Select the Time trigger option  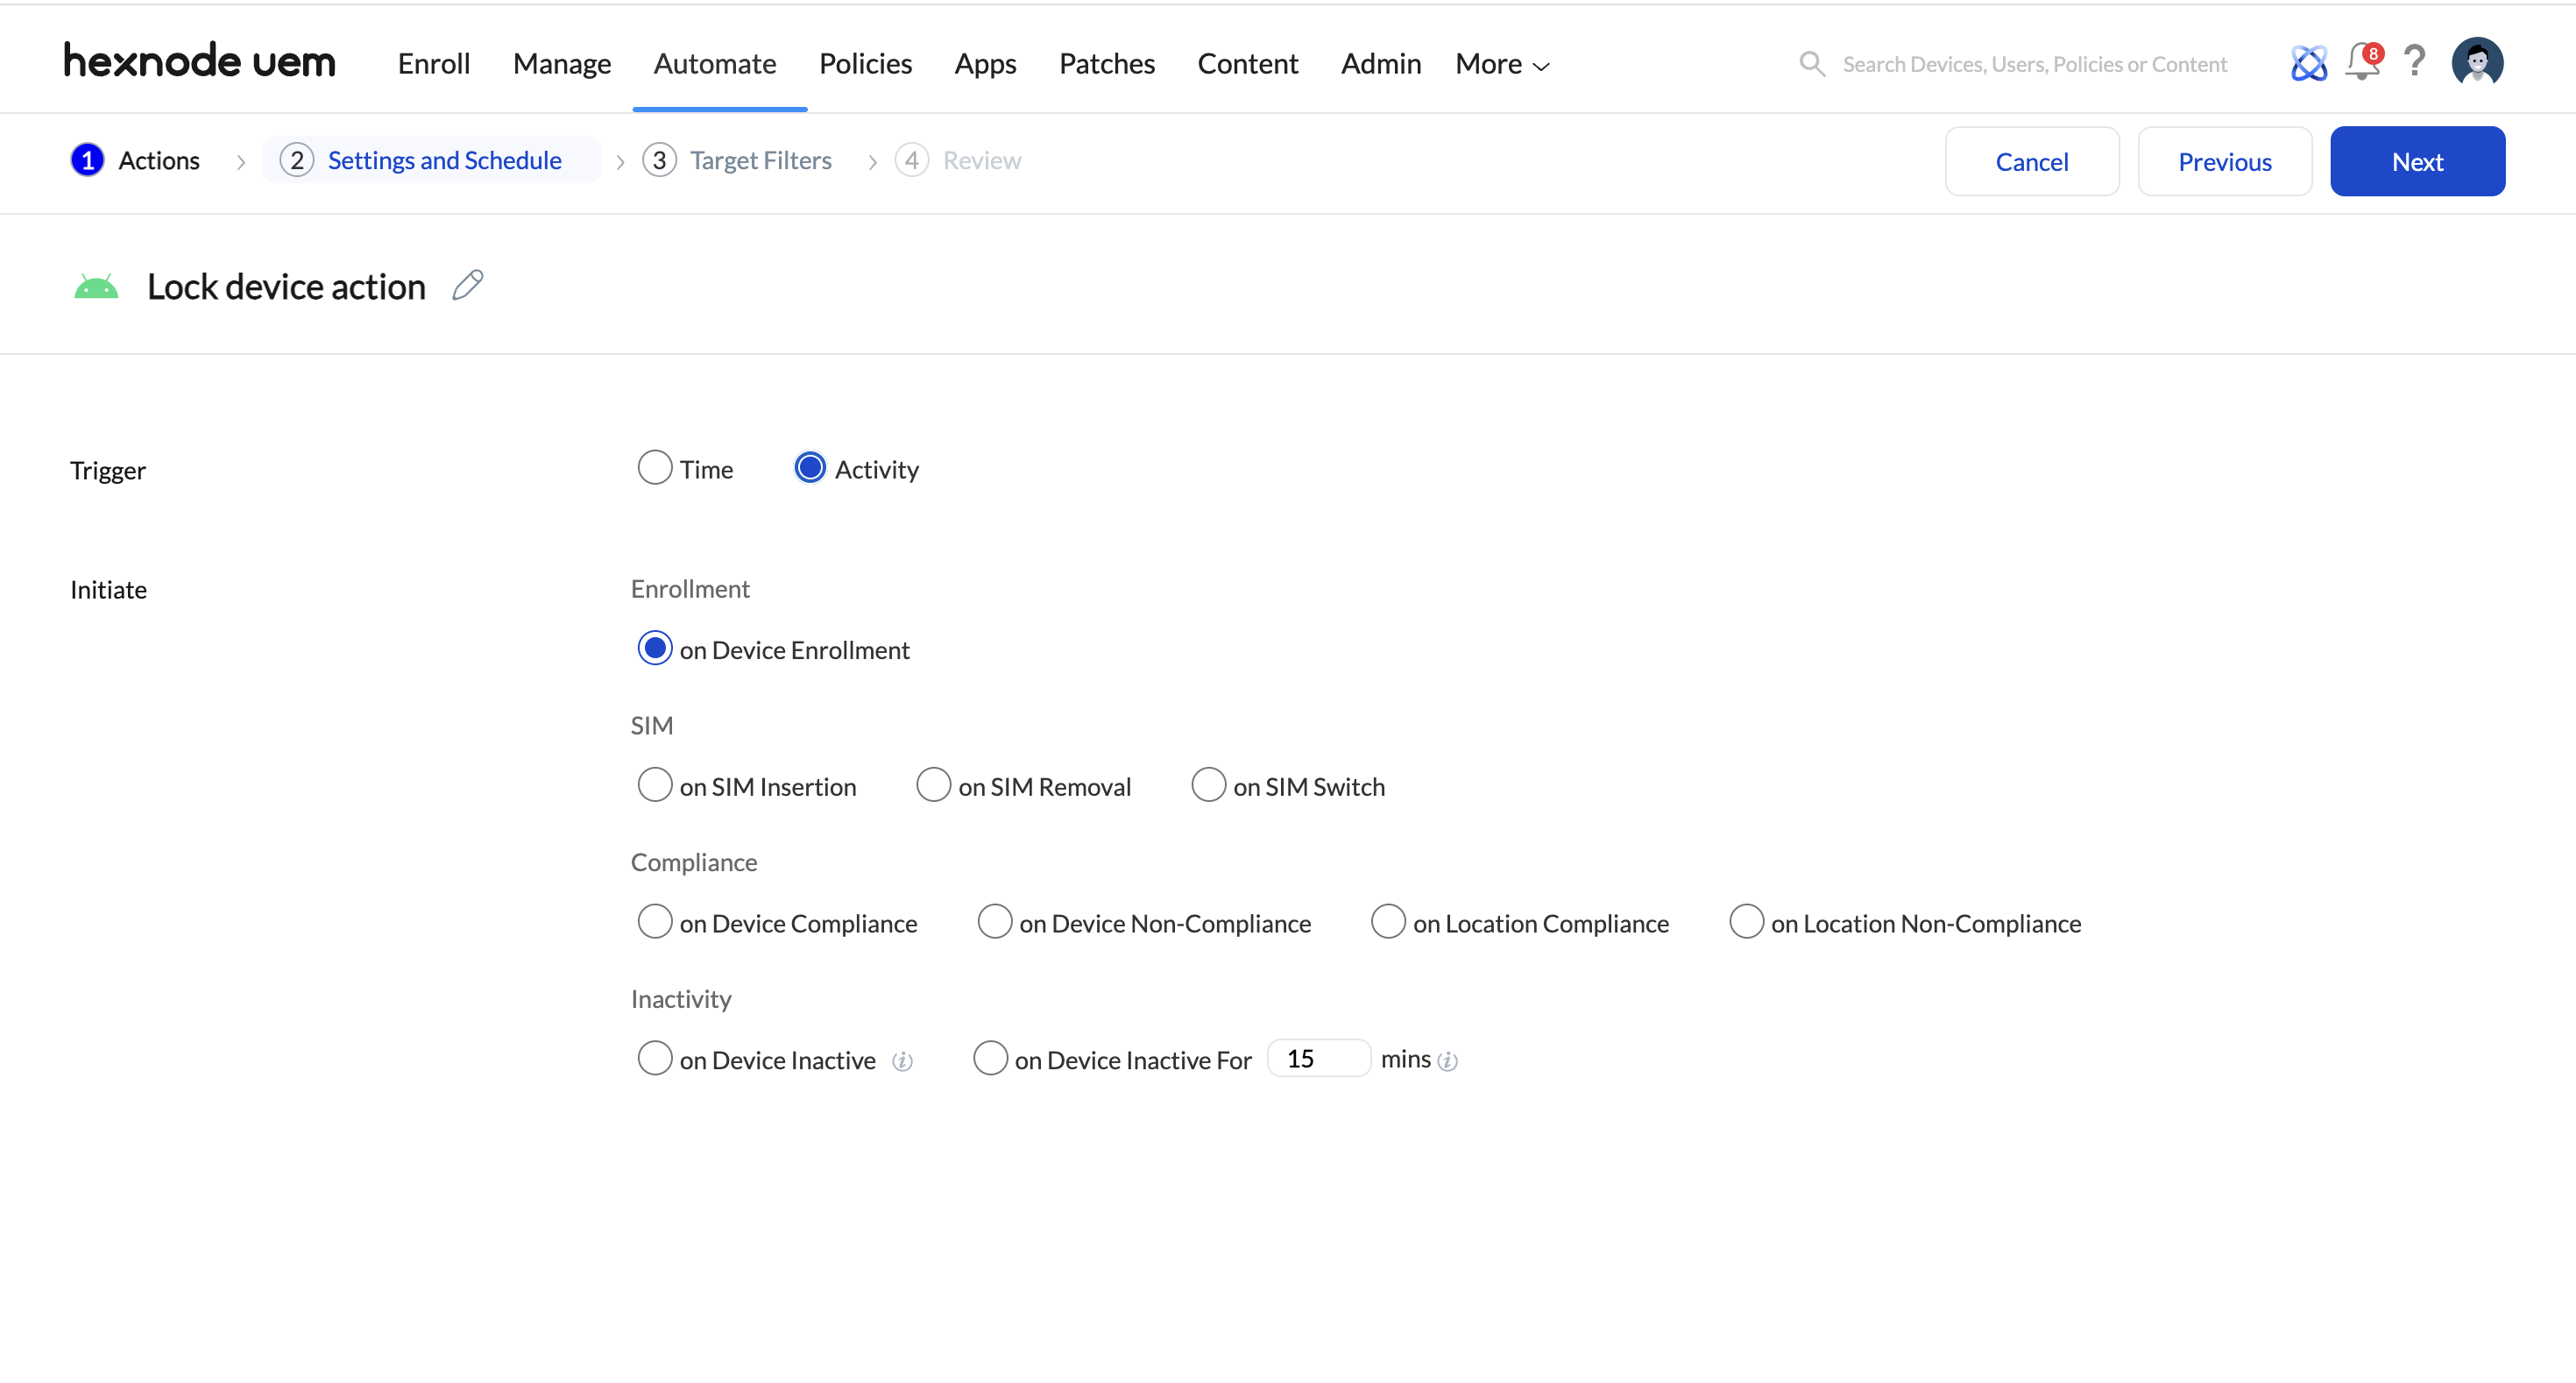[x=655, y=467]
